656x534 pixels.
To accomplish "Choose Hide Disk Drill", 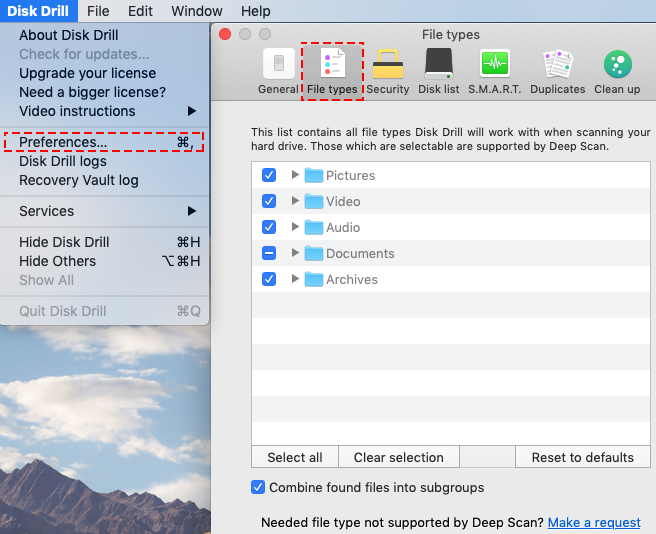I will (105, 242).
